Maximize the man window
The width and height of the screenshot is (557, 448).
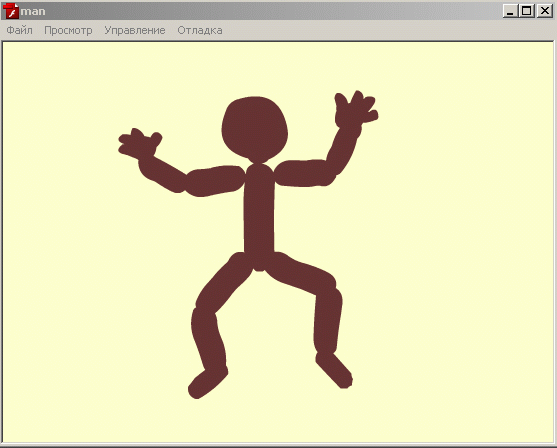pyautogui.click(x=527, y=11)
